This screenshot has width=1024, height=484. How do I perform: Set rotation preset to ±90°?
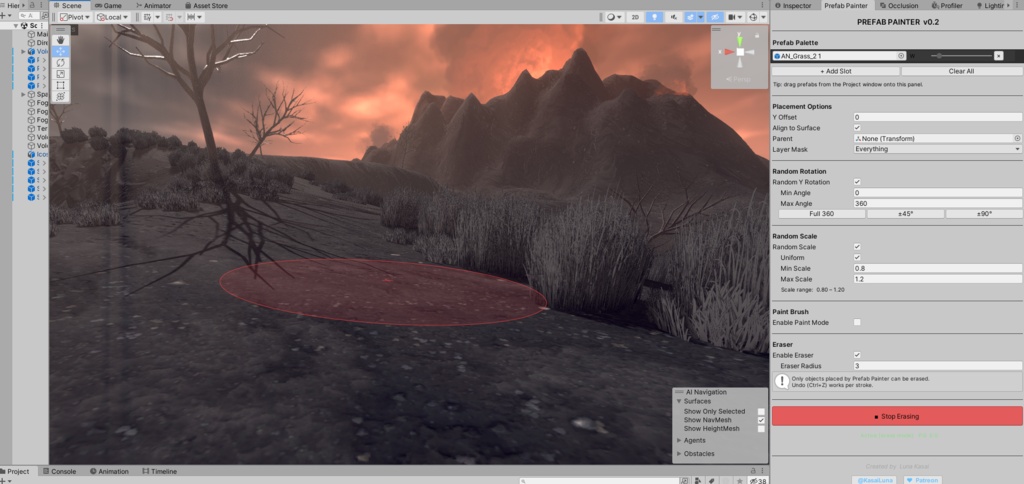click(984, 214)
